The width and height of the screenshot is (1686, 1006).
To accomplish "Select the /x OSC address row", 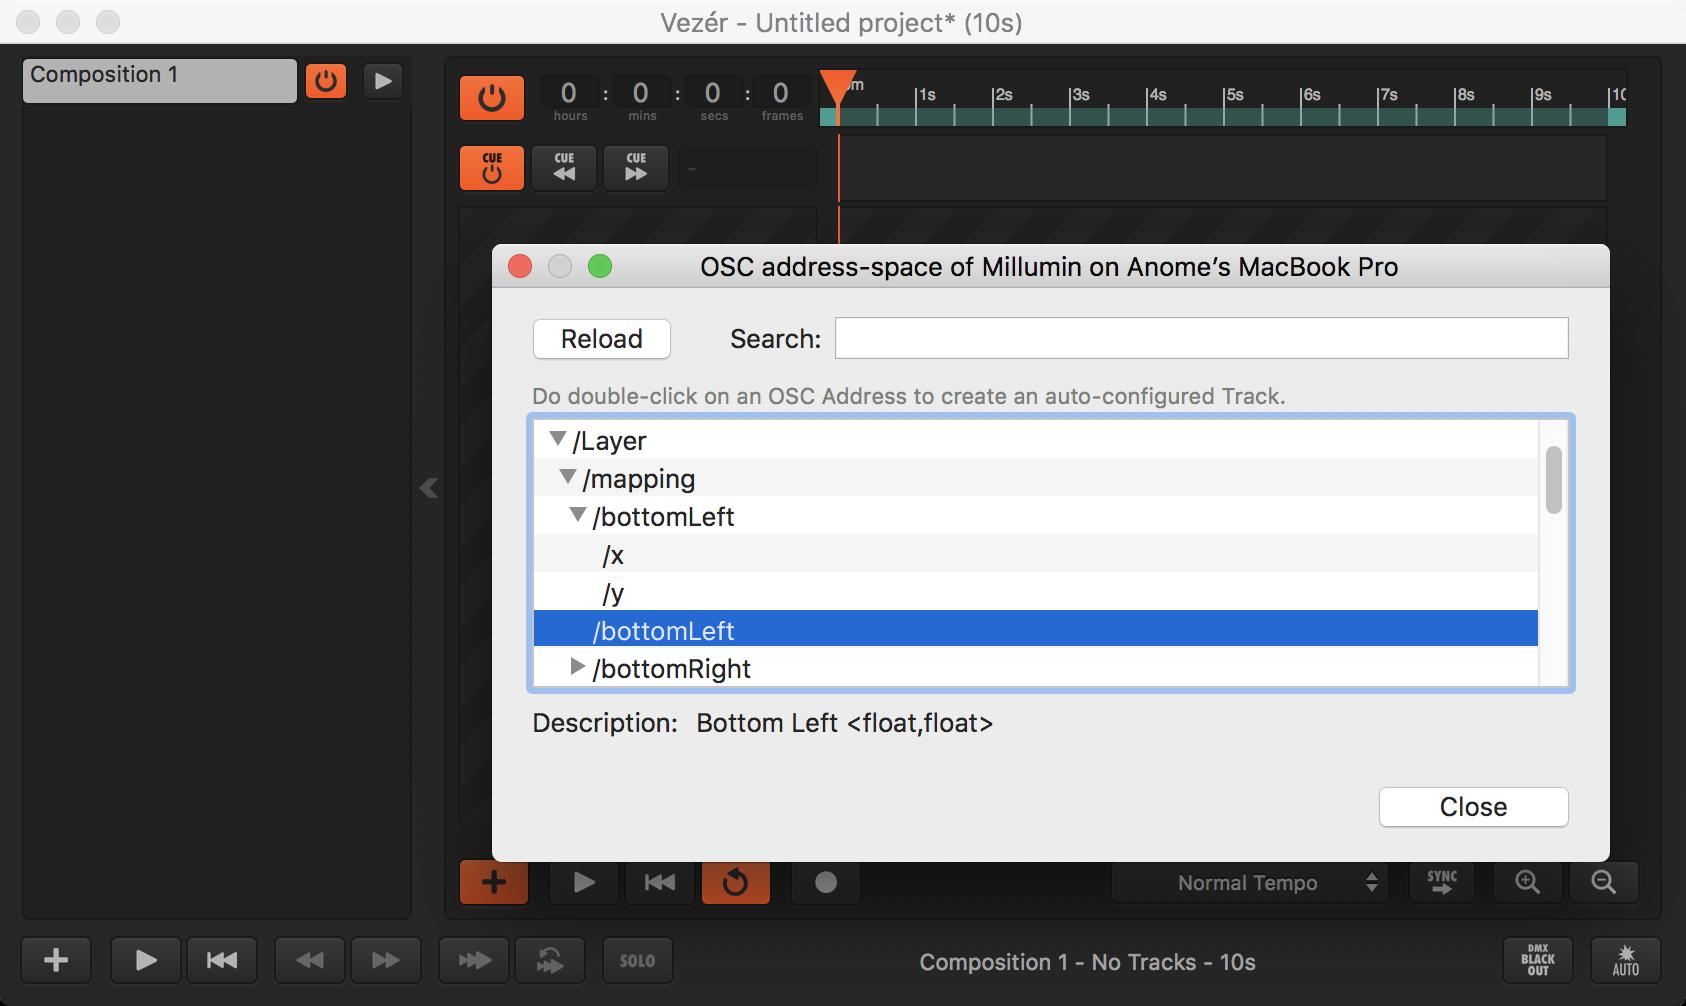I will tap(614, 555).
